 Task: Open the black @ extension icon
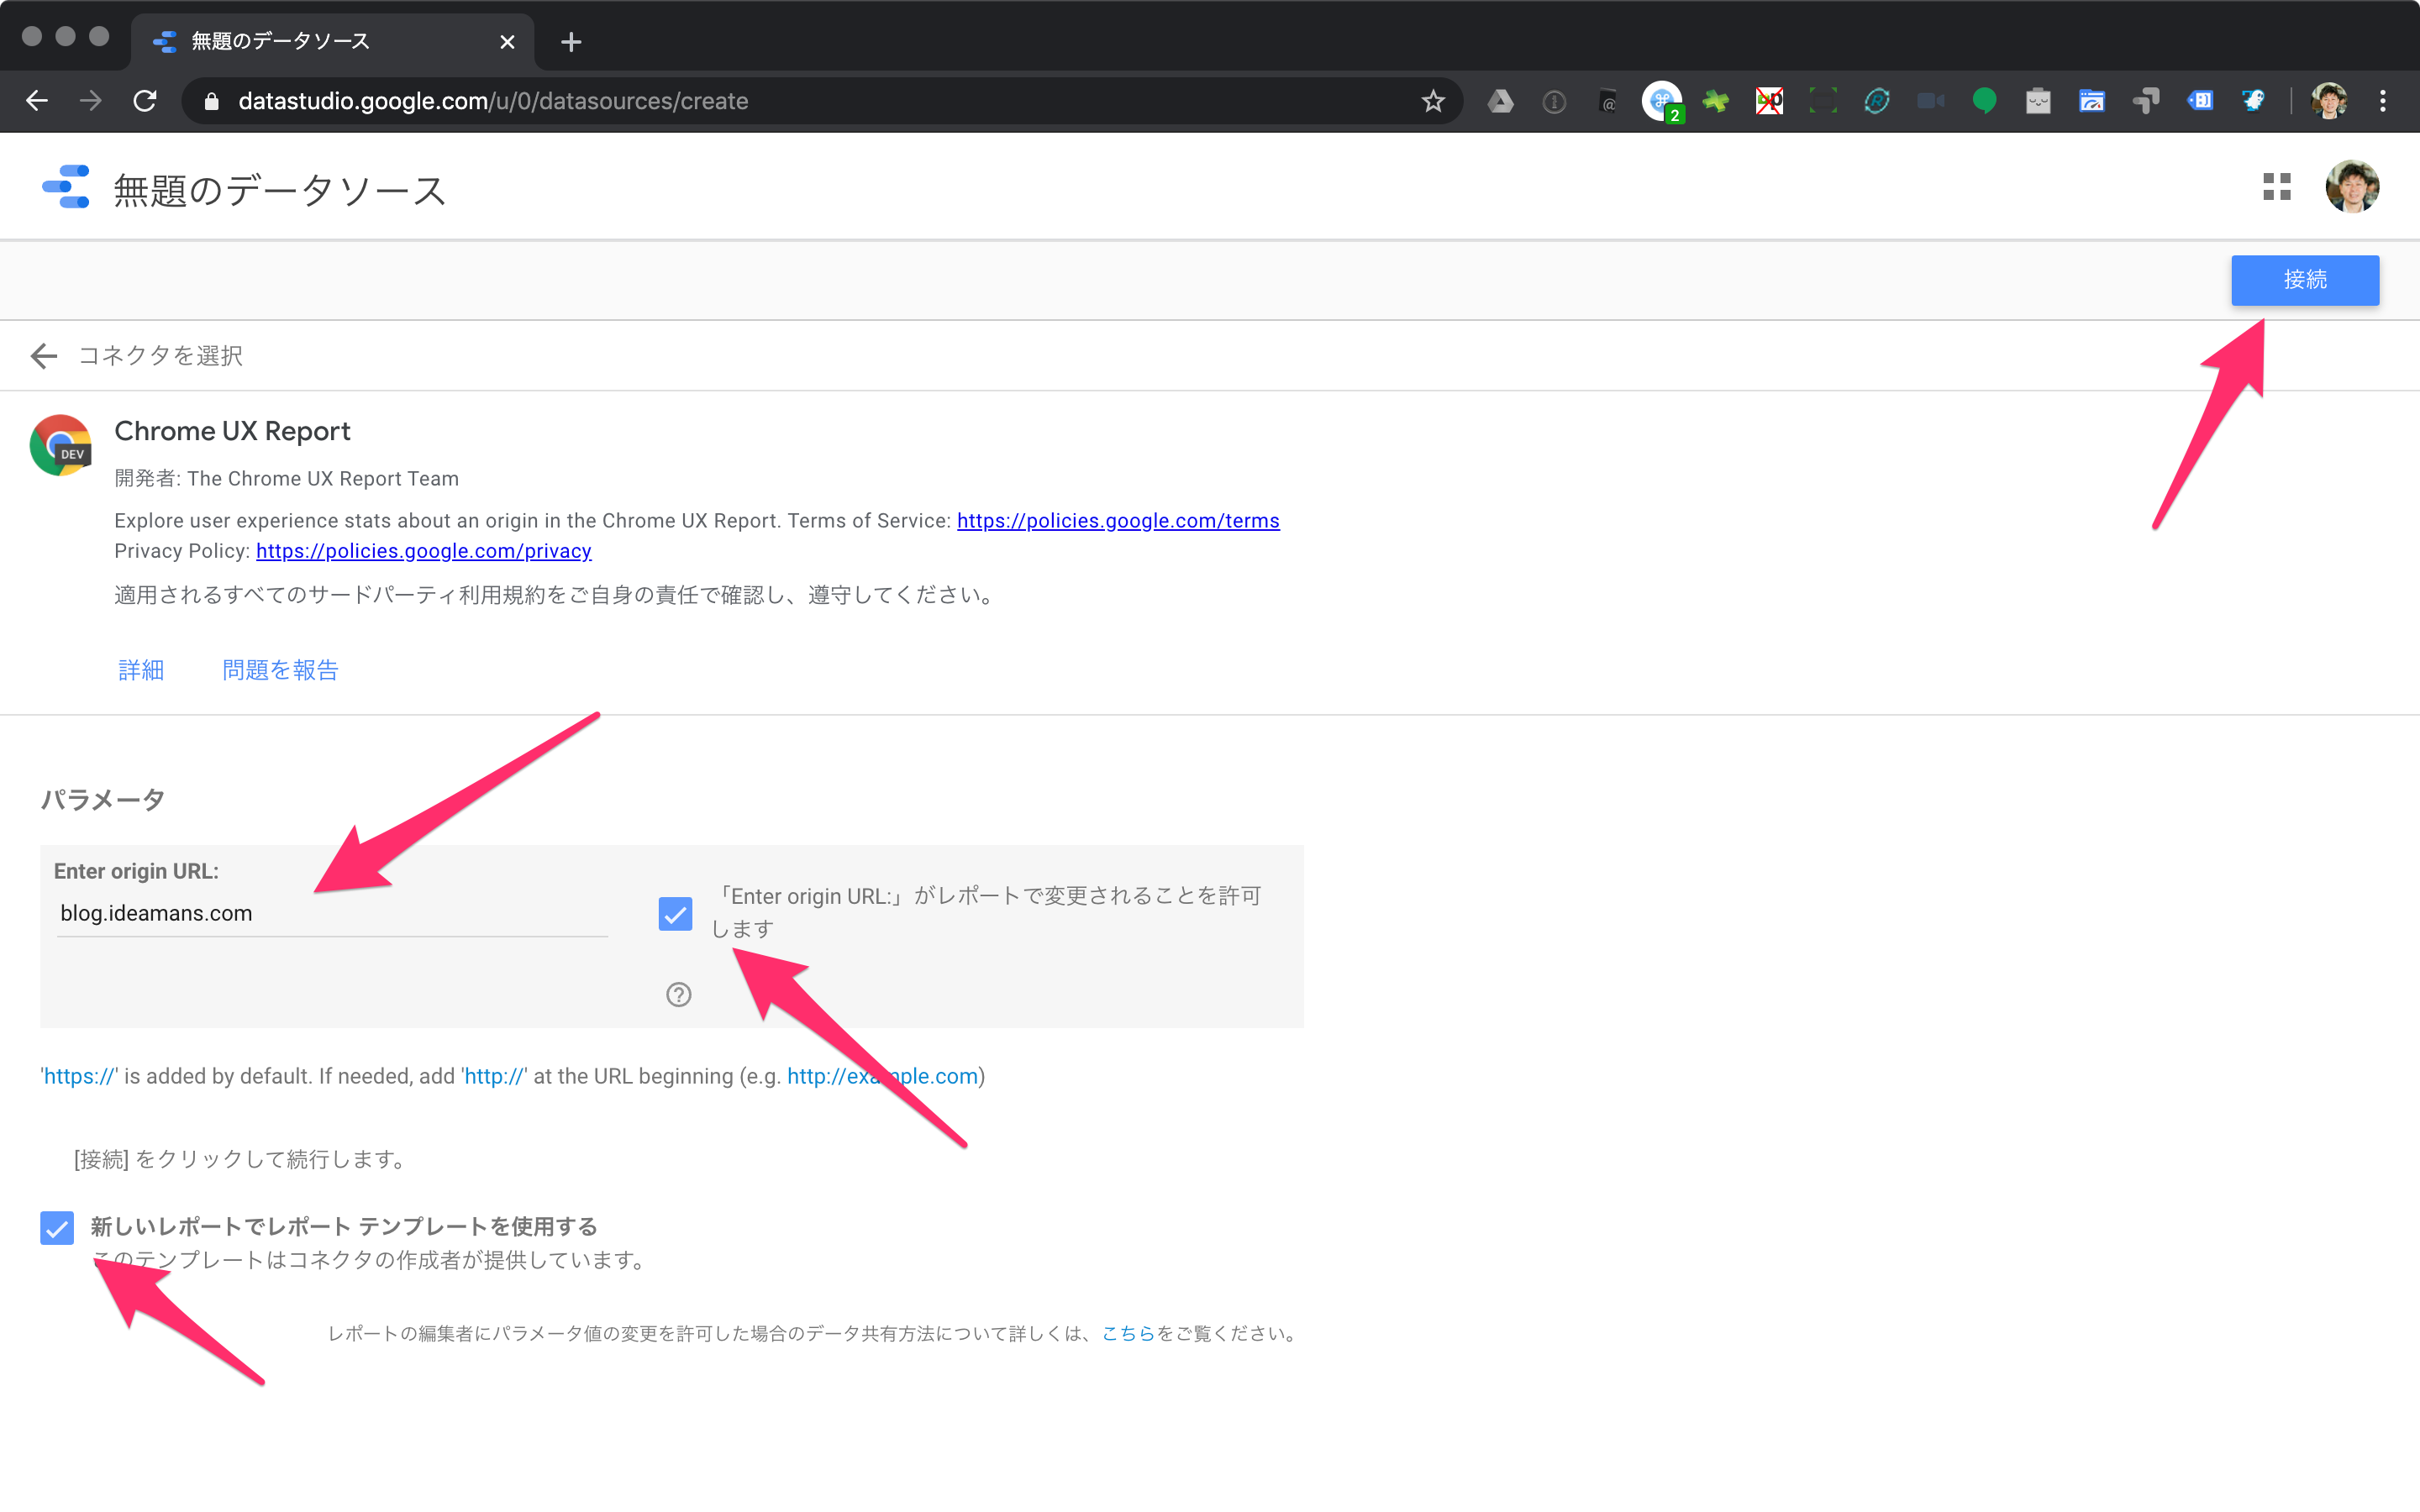(1608, 101)
